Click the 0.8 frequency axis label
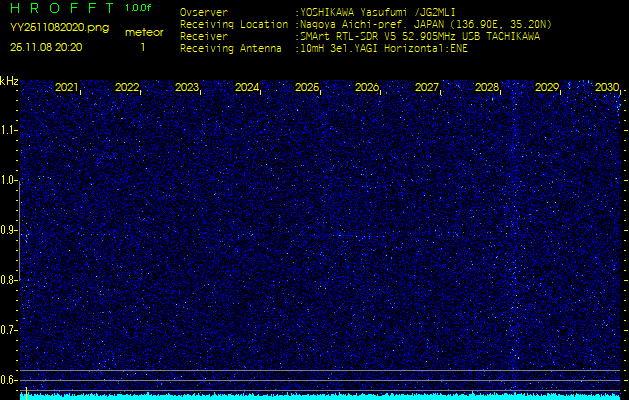 pyautogui.click(x=9, y=280)
